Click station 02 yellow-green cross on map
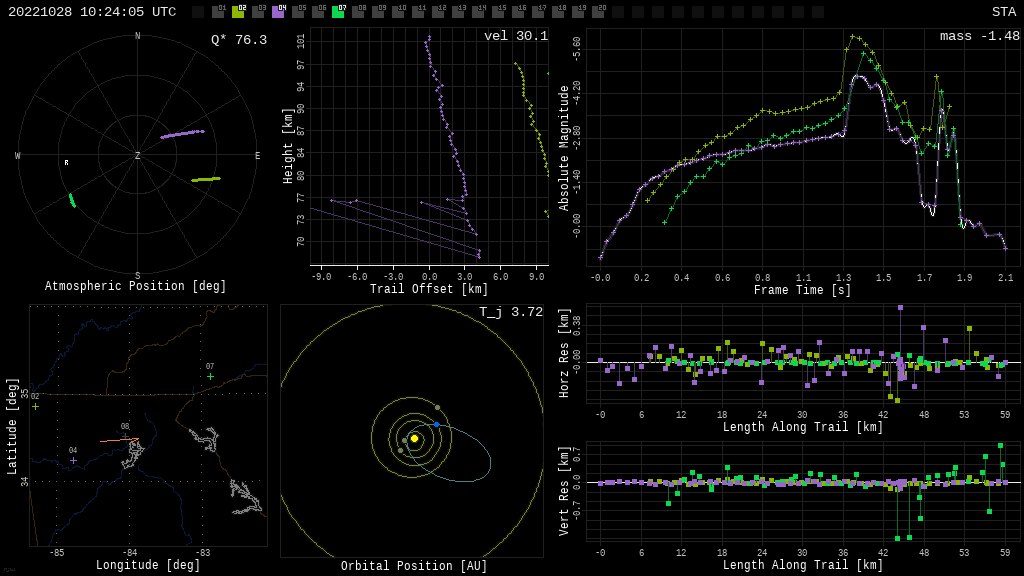Screen dimensions: 1024x576 pyautogui.click(x=35, y=406)
